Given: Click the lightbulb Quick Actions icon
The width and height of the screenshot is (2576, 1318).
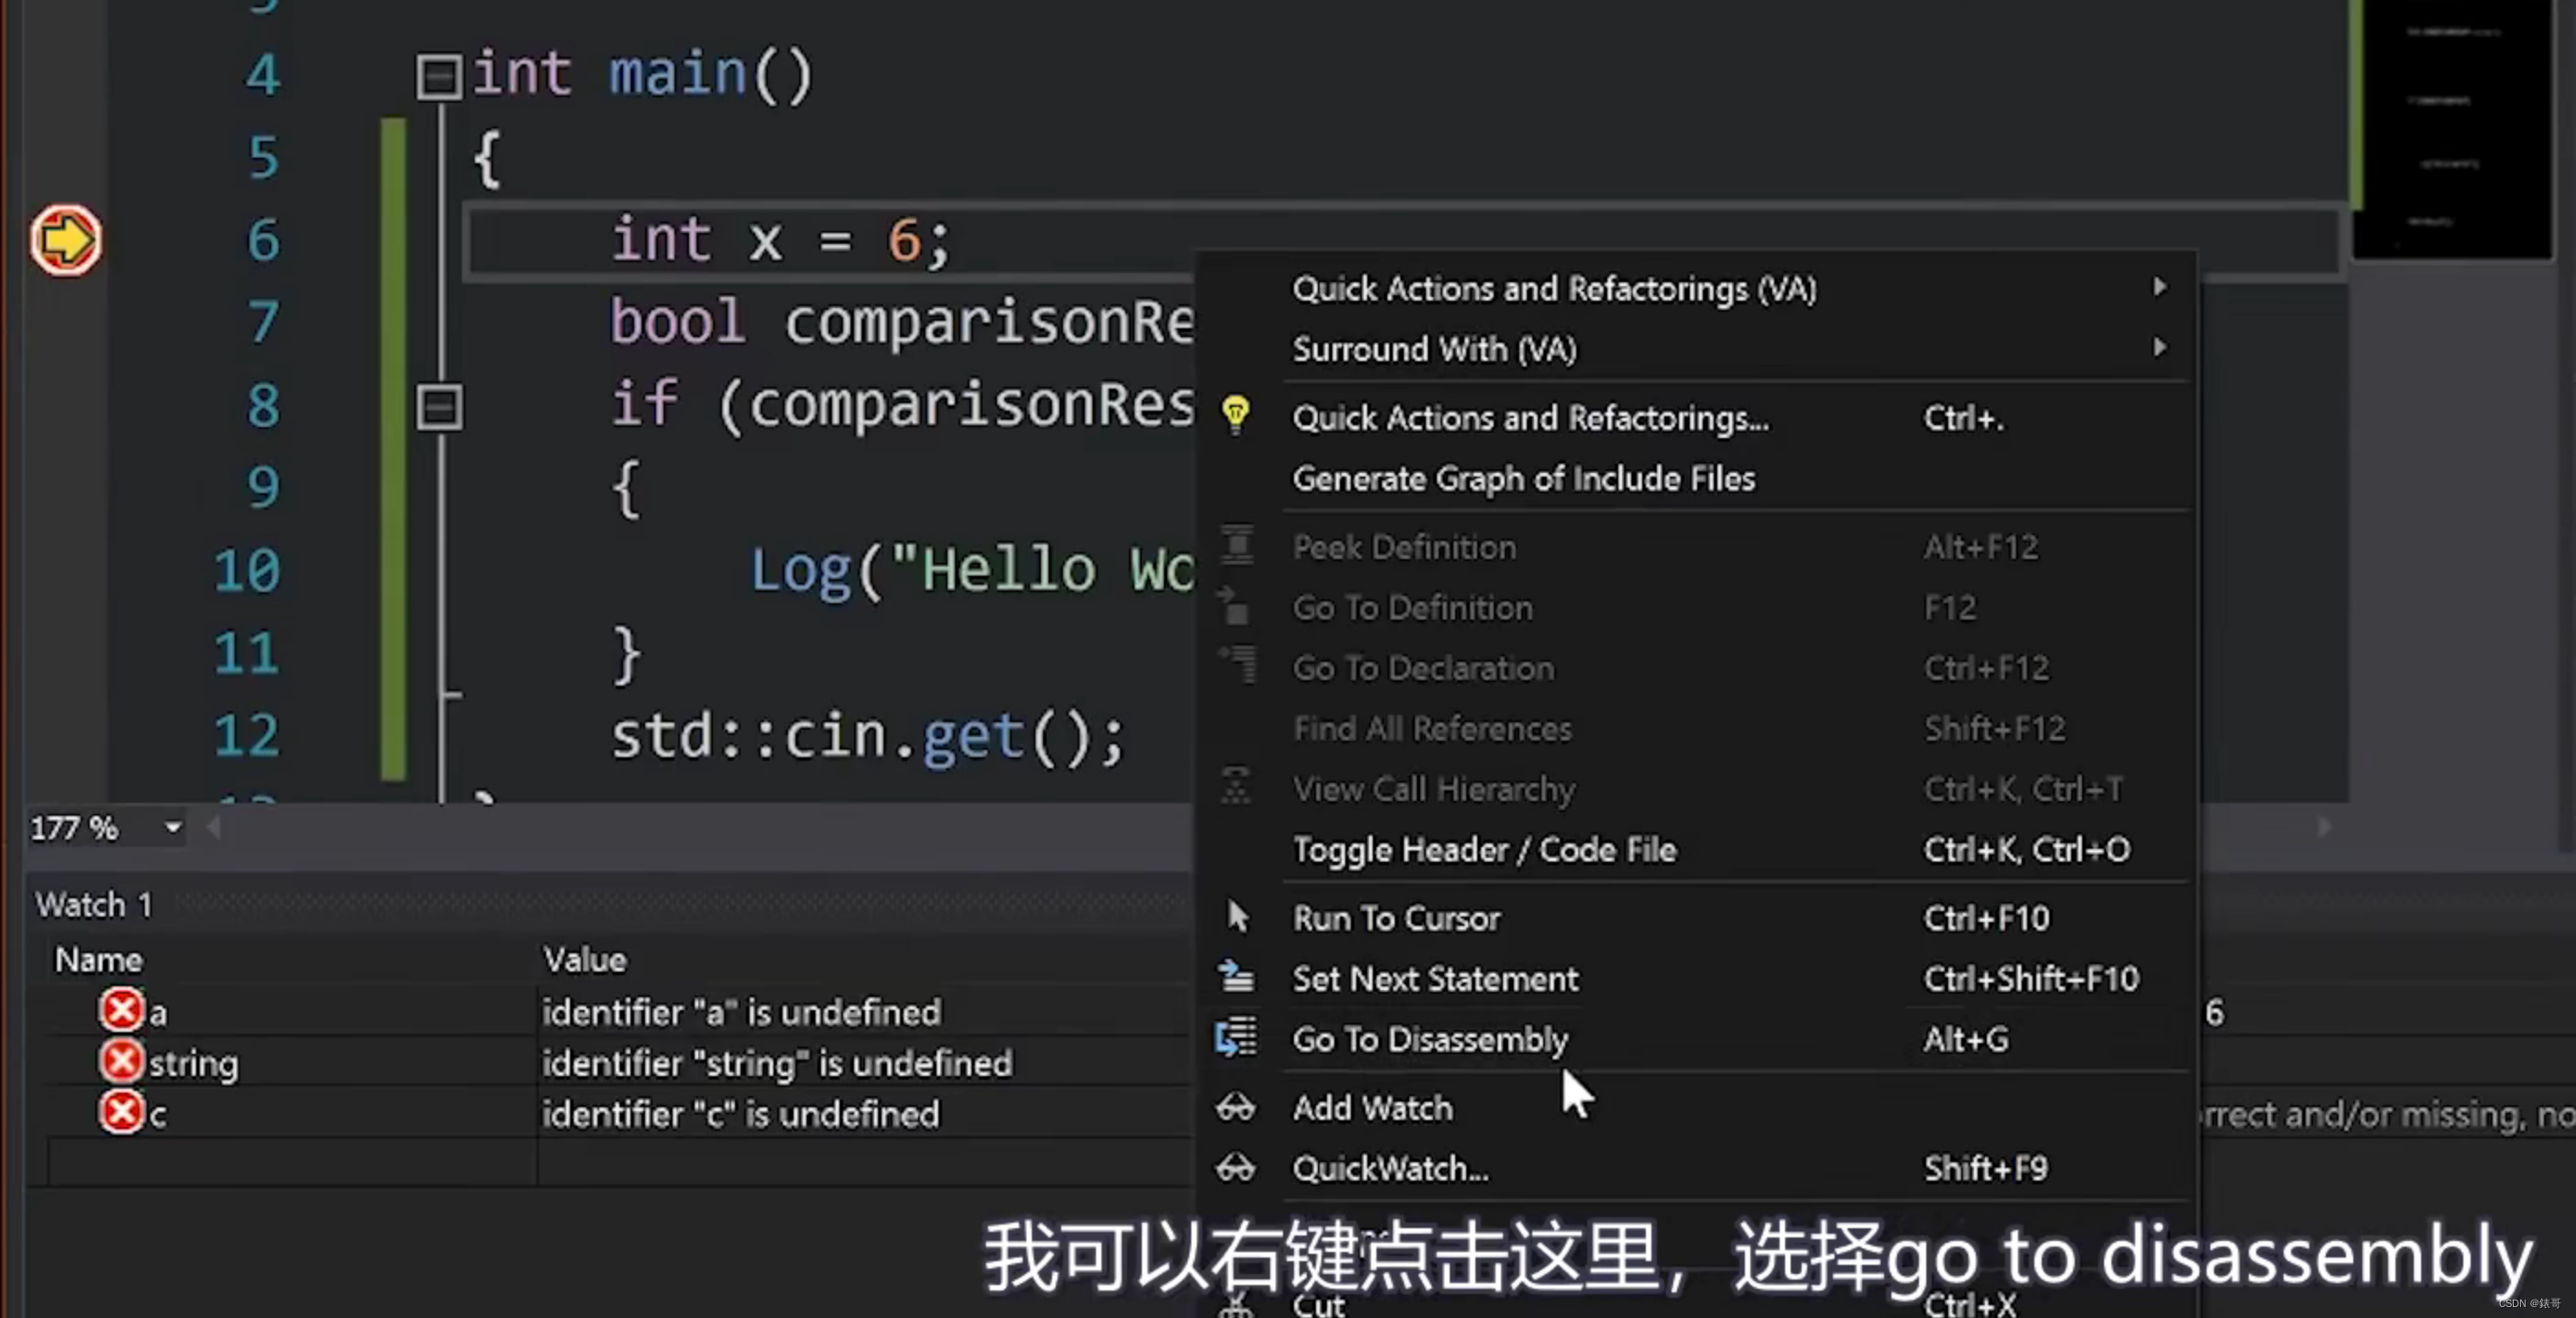Looking at the screenshot, I should [x=1236, y=413].
